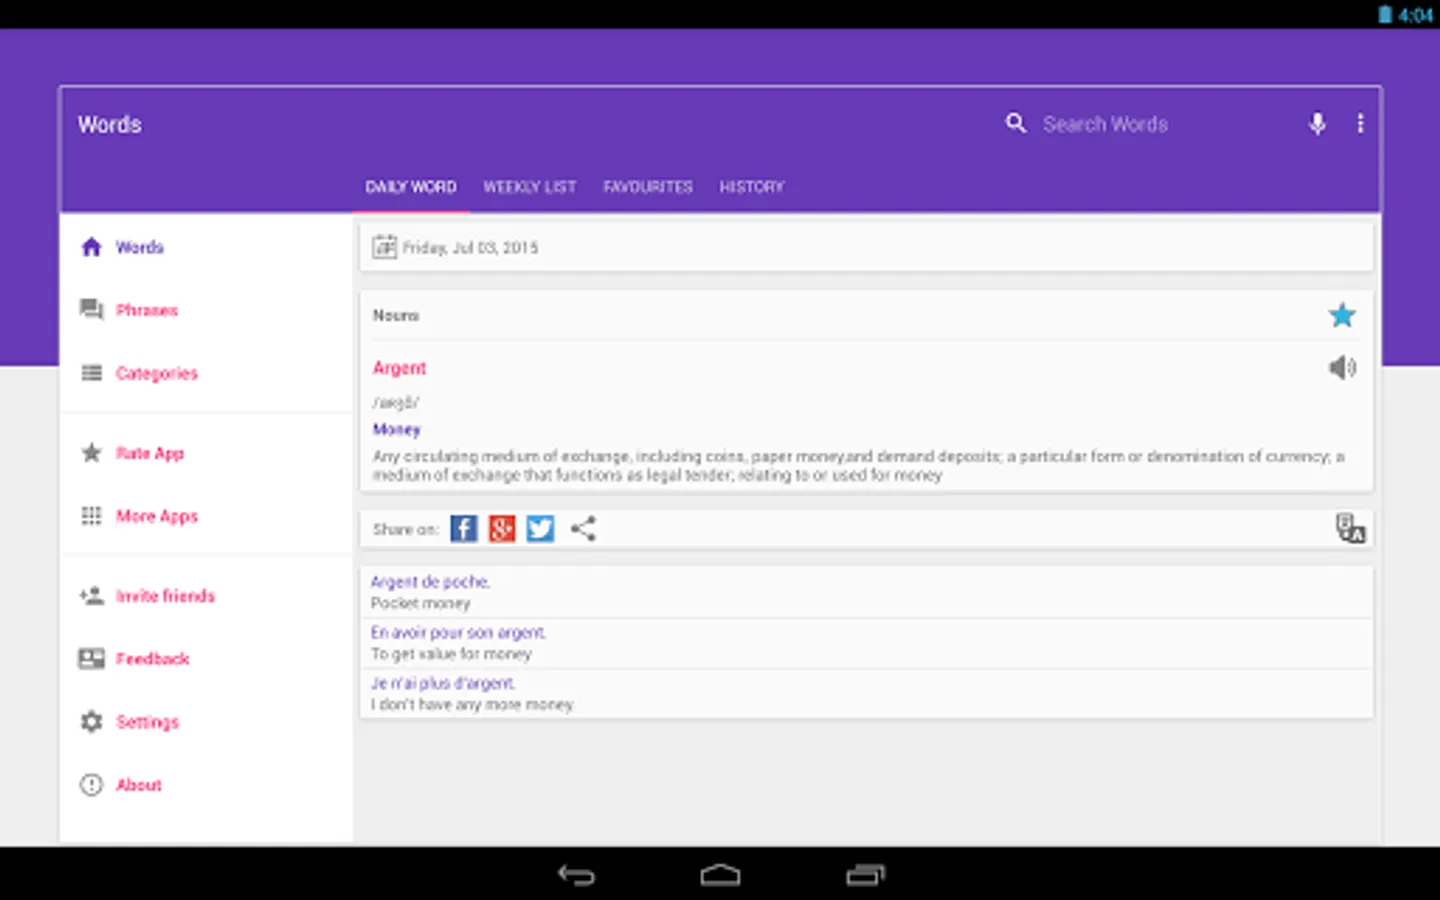Click the add-person Invite friends icon
The image size is (1440, 900).
pyautogui.click(x=91, y=596)
